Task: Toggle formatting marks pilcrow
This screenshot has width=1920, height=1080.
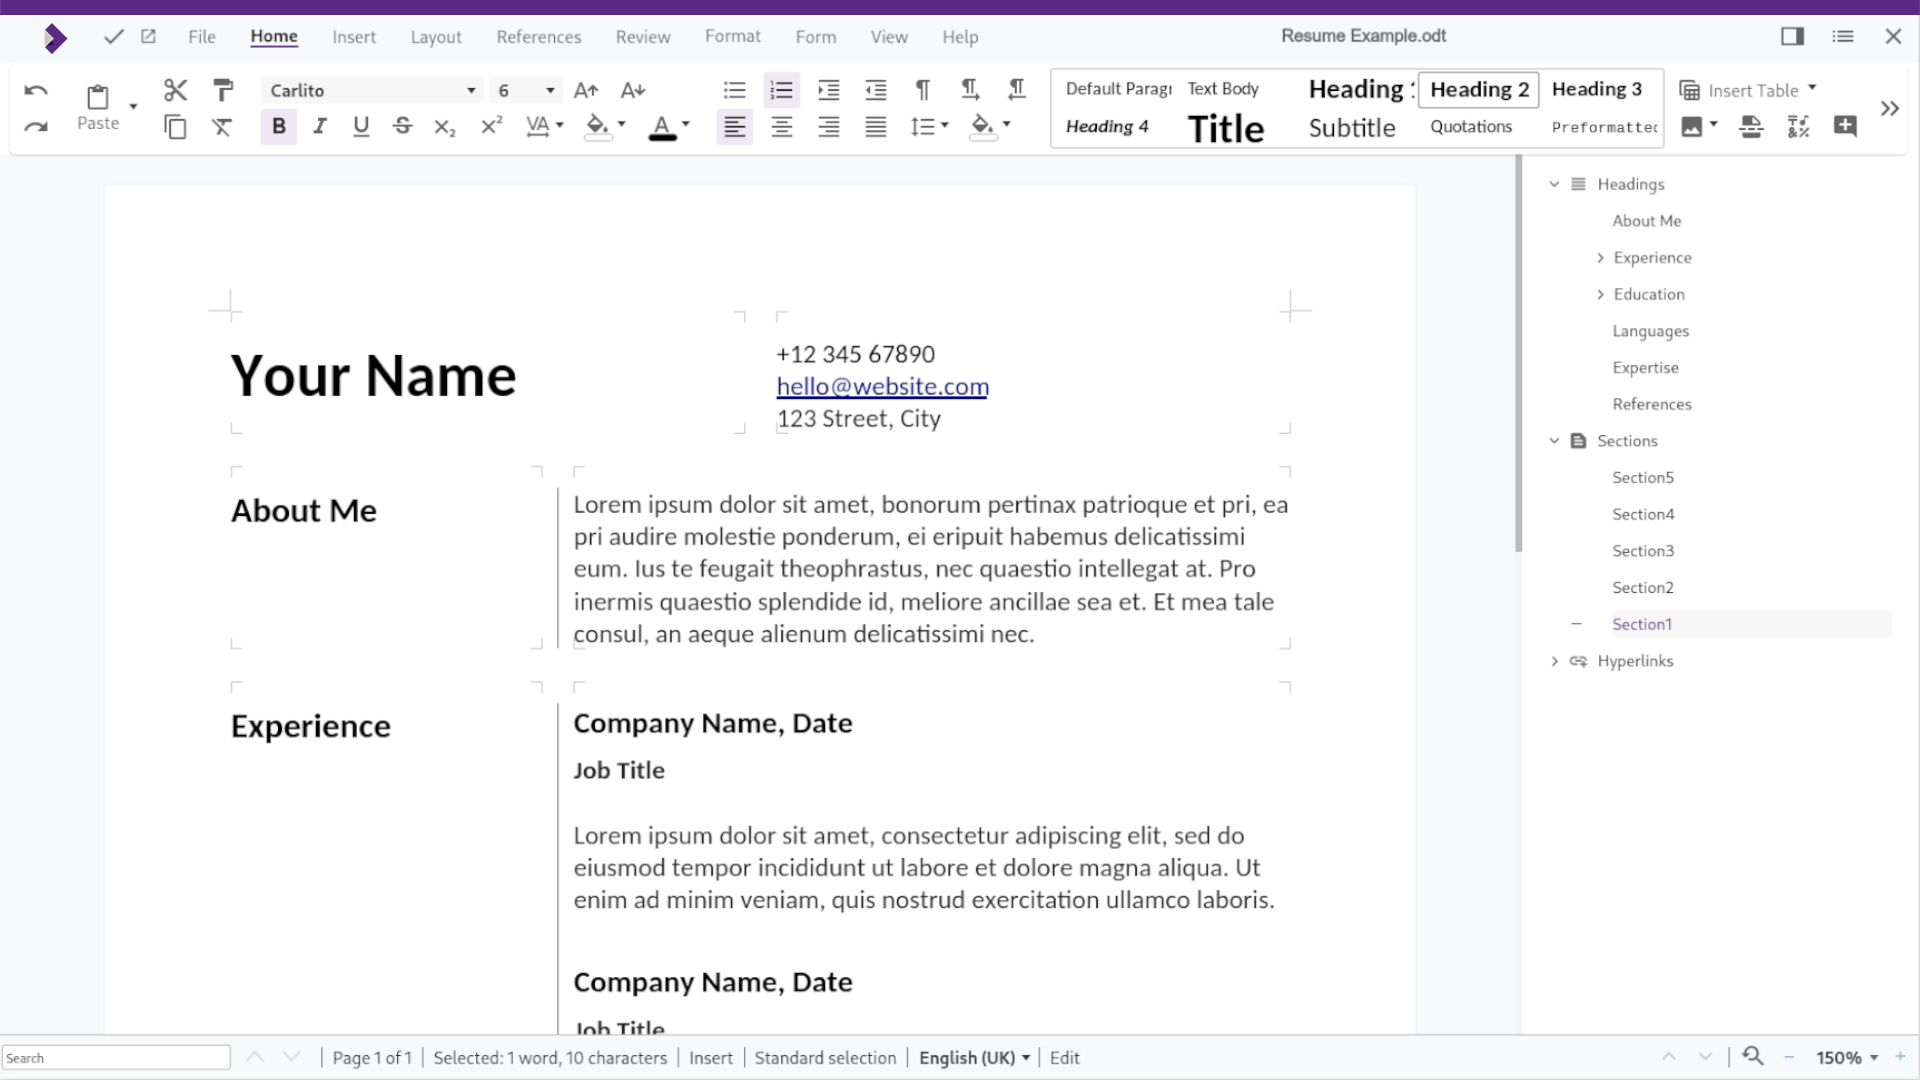Action: 923,90
